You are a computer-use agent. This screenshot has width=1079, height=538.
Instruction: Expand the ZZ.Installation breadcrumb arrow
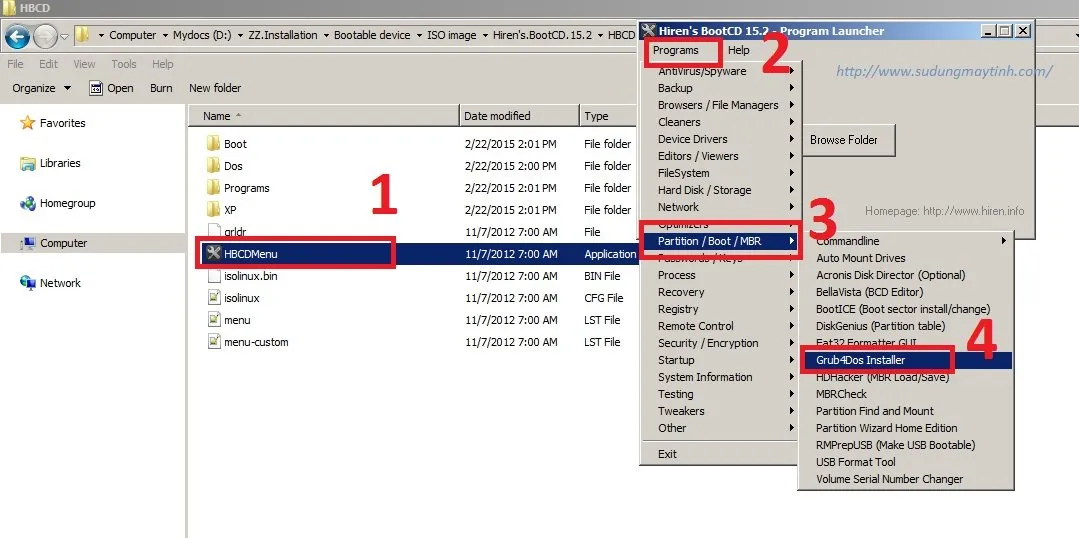click(x=324, y=35)
